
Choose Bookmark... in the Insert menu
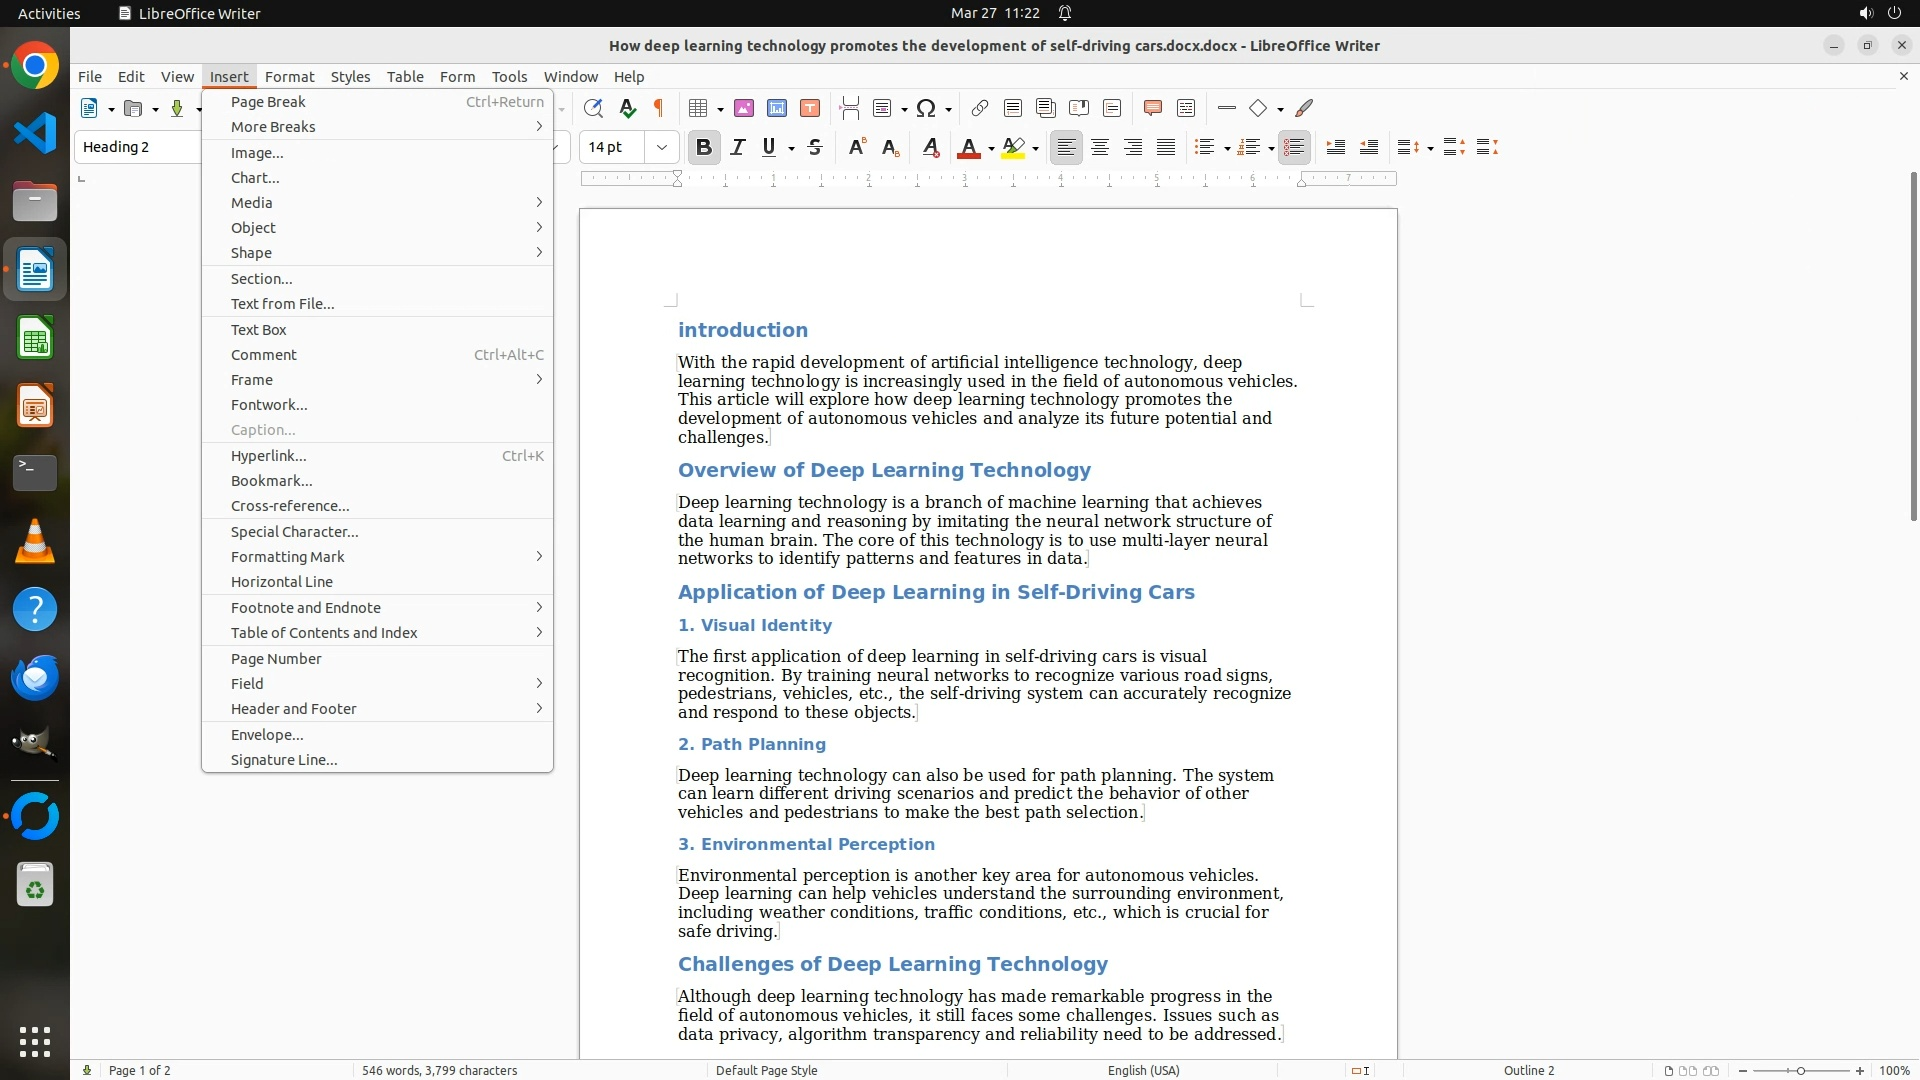point(271,481)
